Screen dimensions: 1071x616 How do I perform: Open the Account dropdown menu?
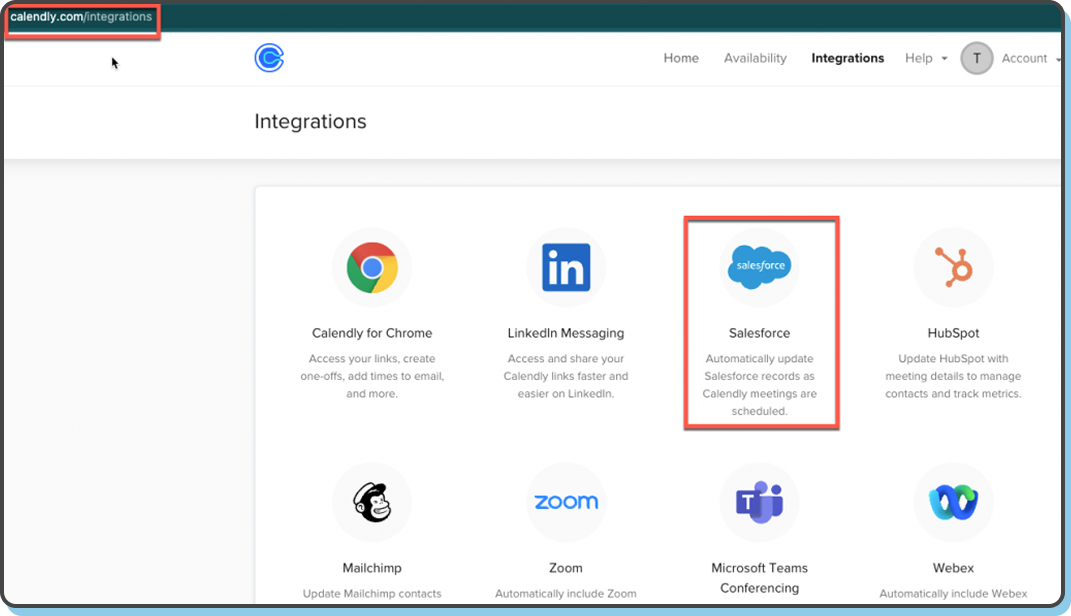[1029, 58]
